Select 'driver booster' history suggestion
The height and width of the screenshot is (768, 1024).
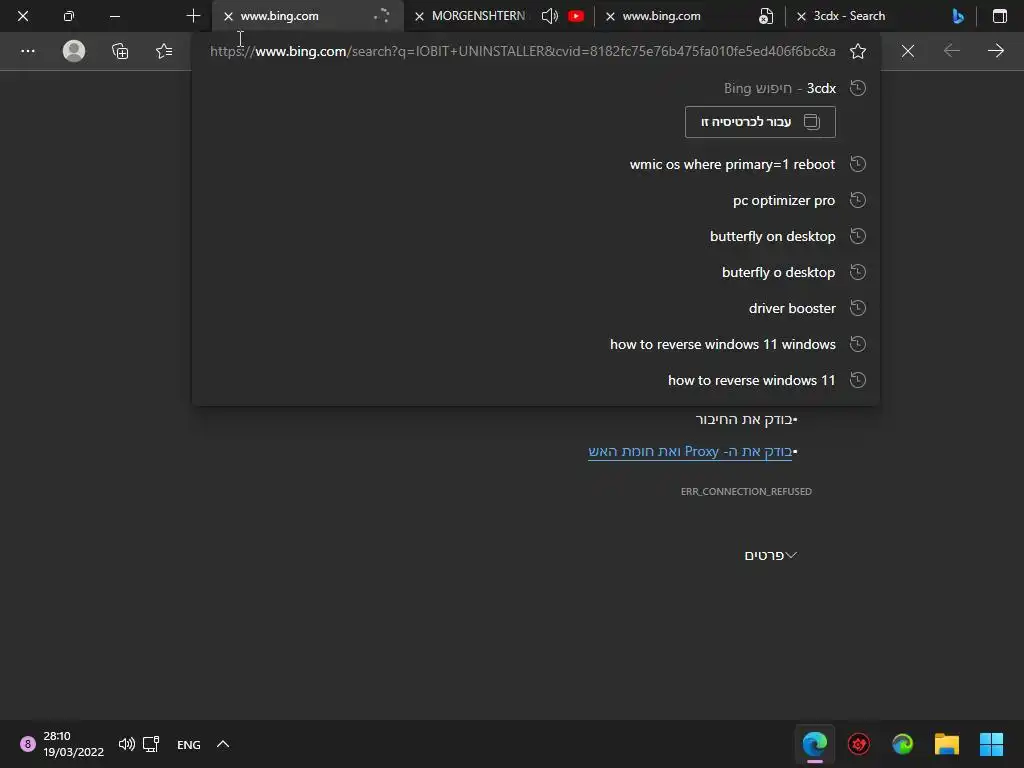tap(536, 308)
